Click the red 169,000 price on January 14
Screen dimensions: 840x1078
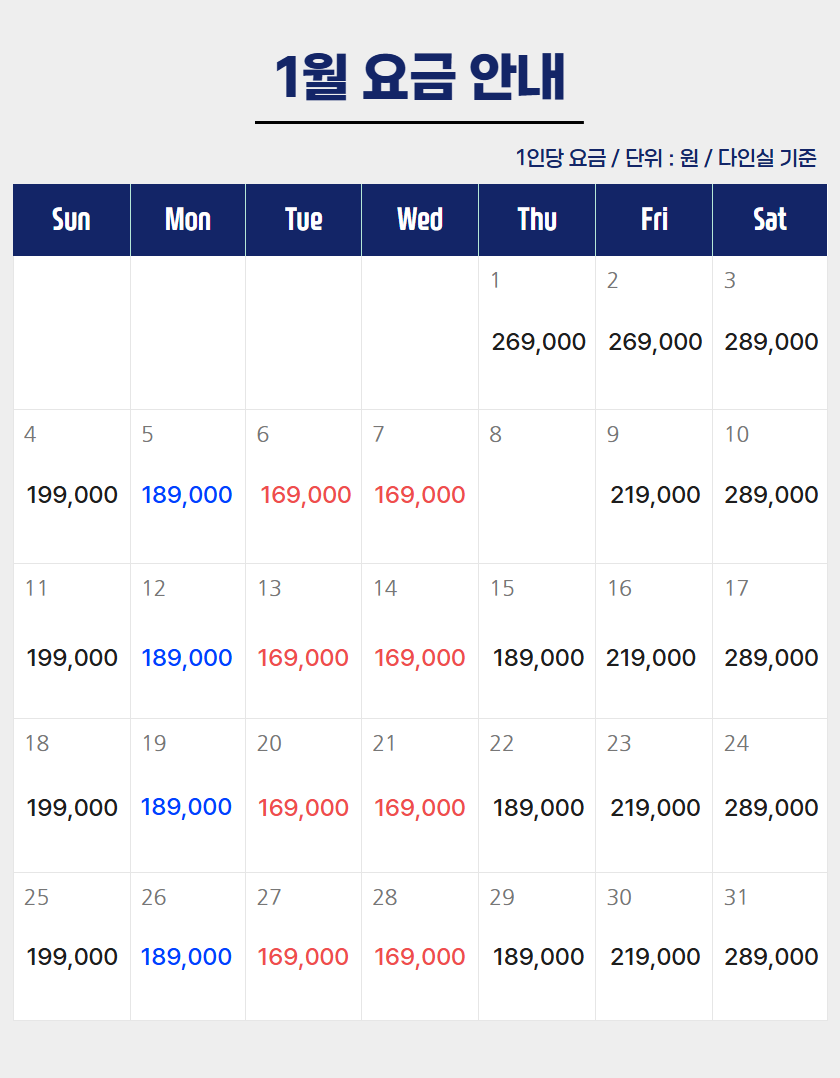(x=420, y=658)
